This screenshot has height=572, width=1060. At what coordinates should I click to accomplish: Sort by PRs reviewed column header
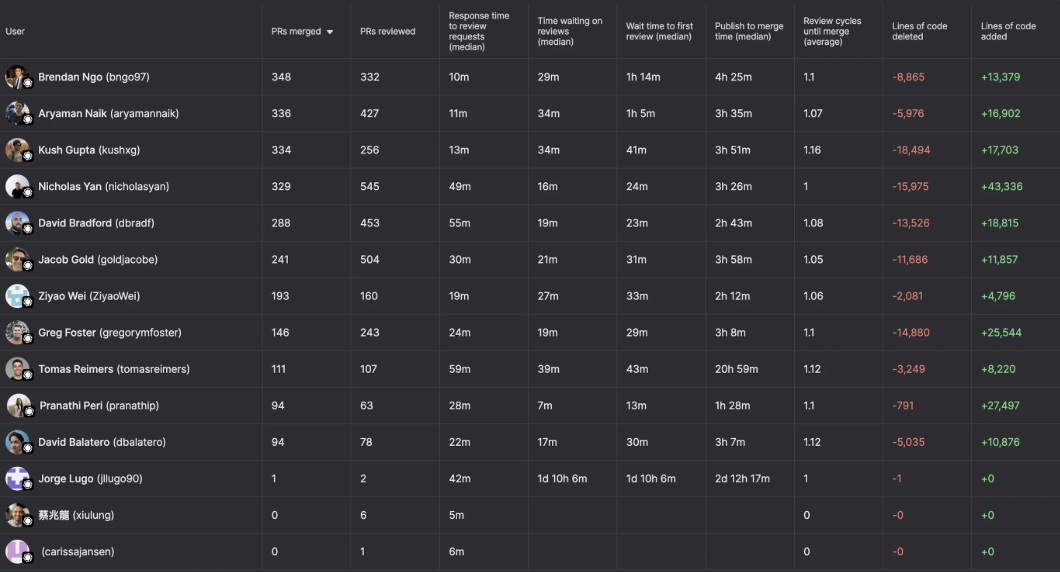click(x=388, y=32)
